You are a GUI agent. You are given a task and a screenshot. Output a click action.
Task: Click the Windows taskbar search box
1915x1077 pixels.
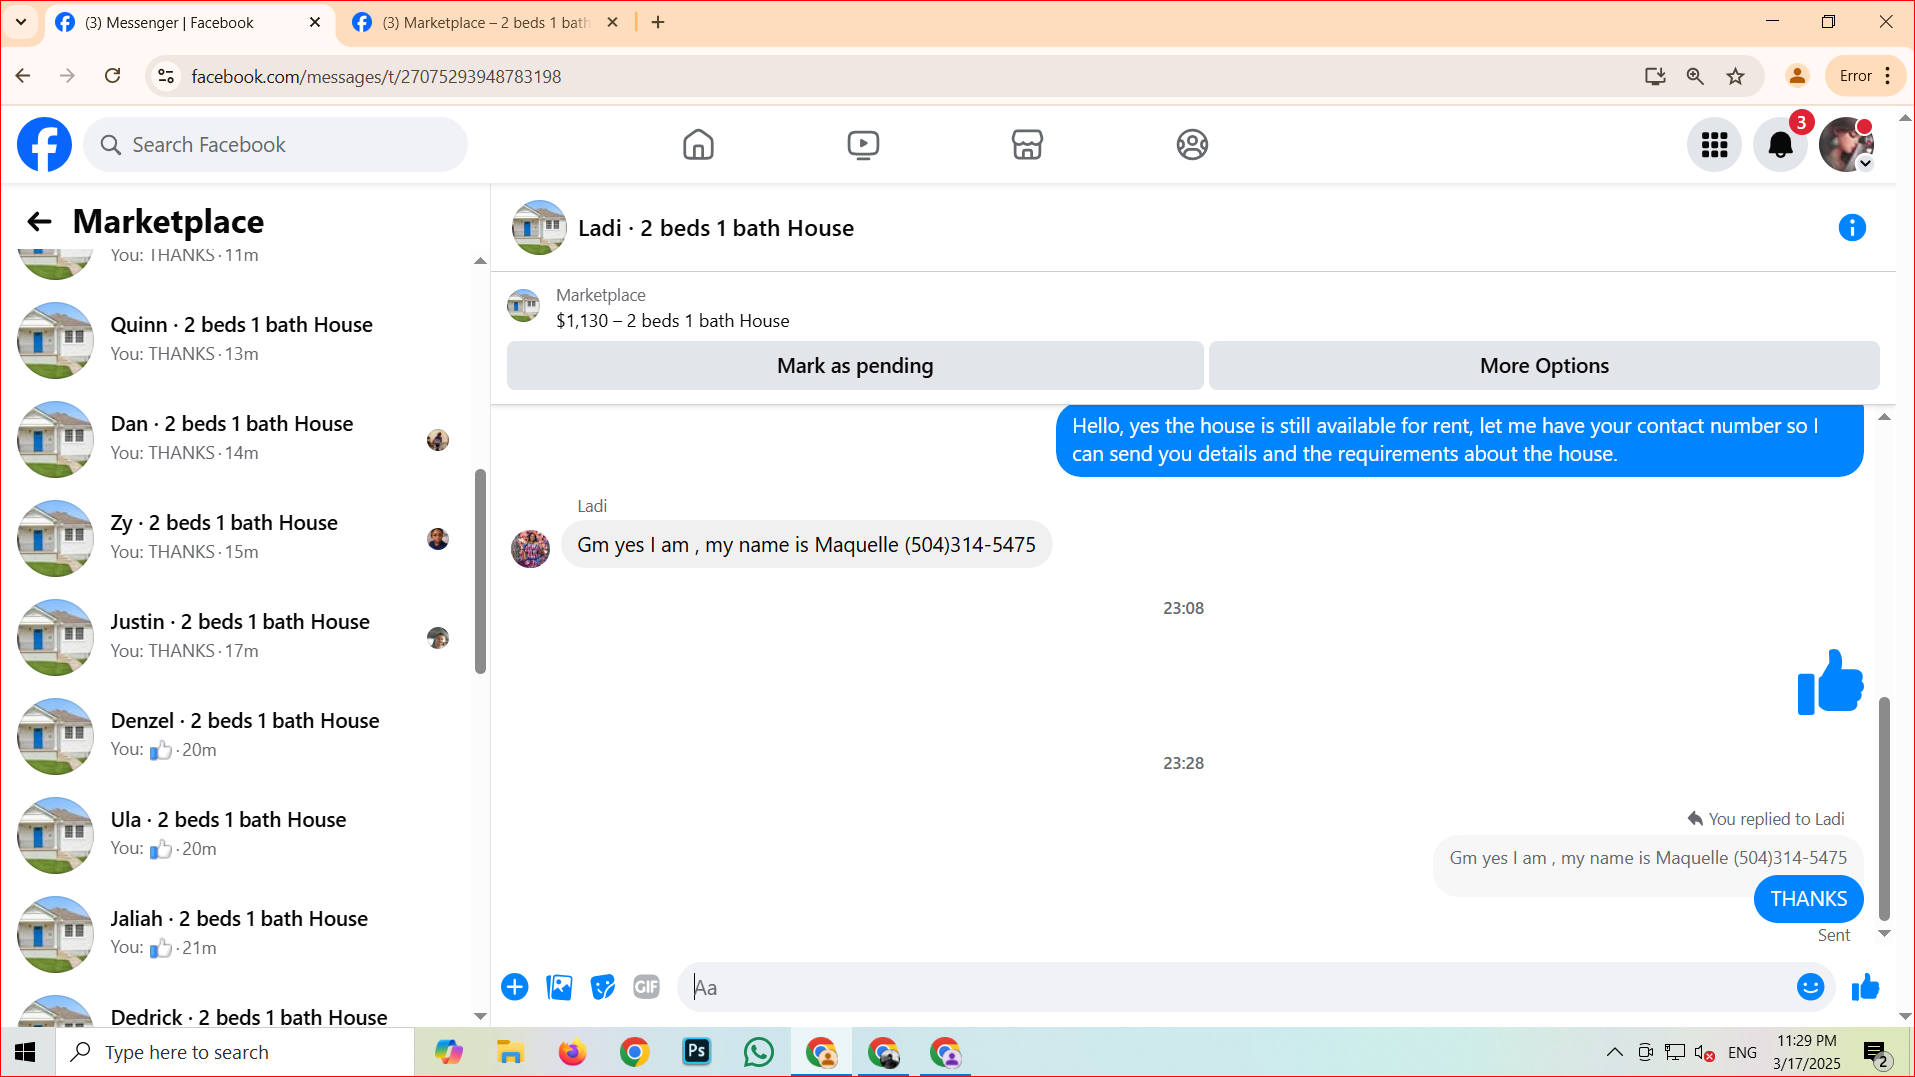click(x=235, y=1053)
